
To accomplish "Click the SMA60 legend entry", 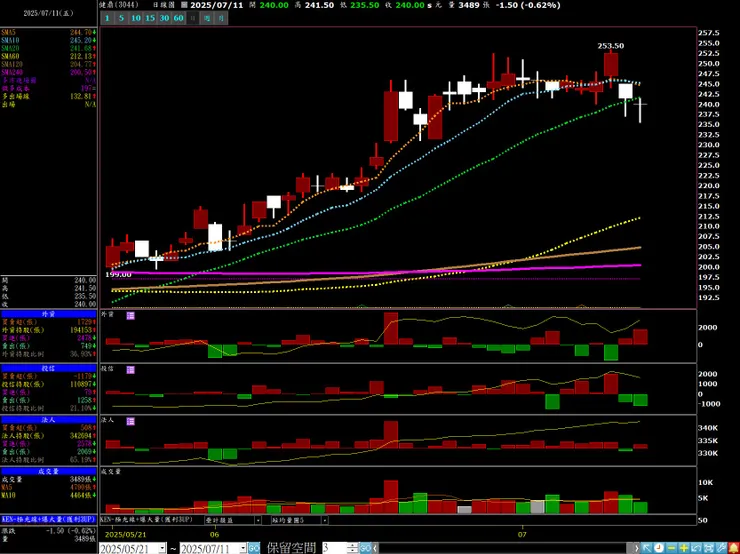I will [x=49, y=57].
